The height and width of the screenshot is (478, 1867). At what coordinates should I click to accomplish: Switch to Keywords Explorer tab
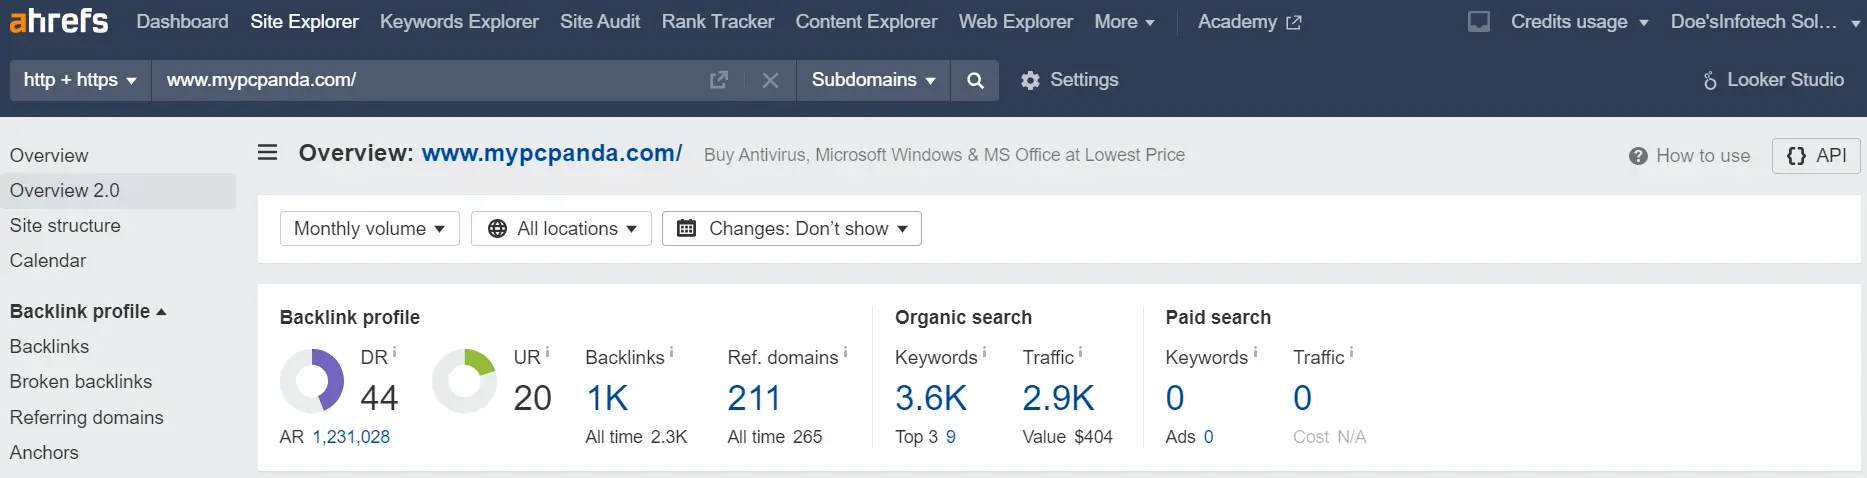(x=459, y=21)
